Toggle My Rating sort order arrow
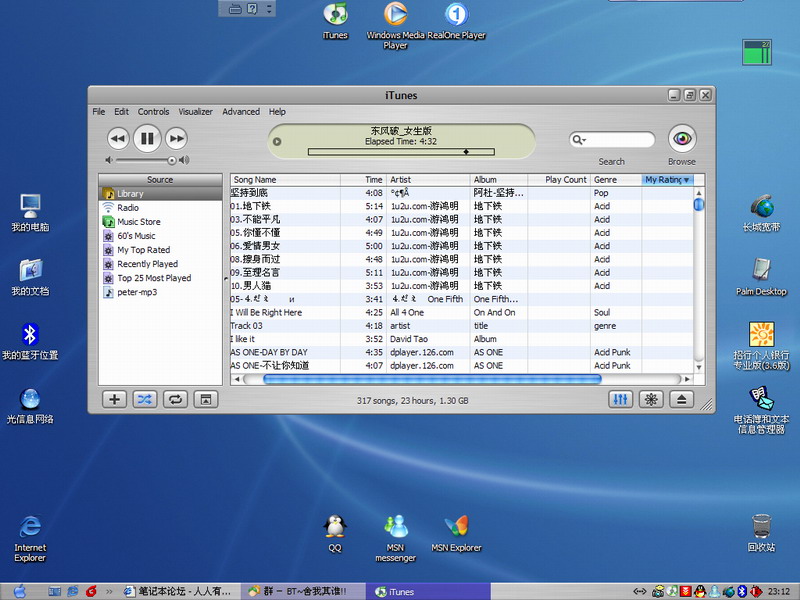The height and width of the screenshot is (600, 800). coord(686,180)
